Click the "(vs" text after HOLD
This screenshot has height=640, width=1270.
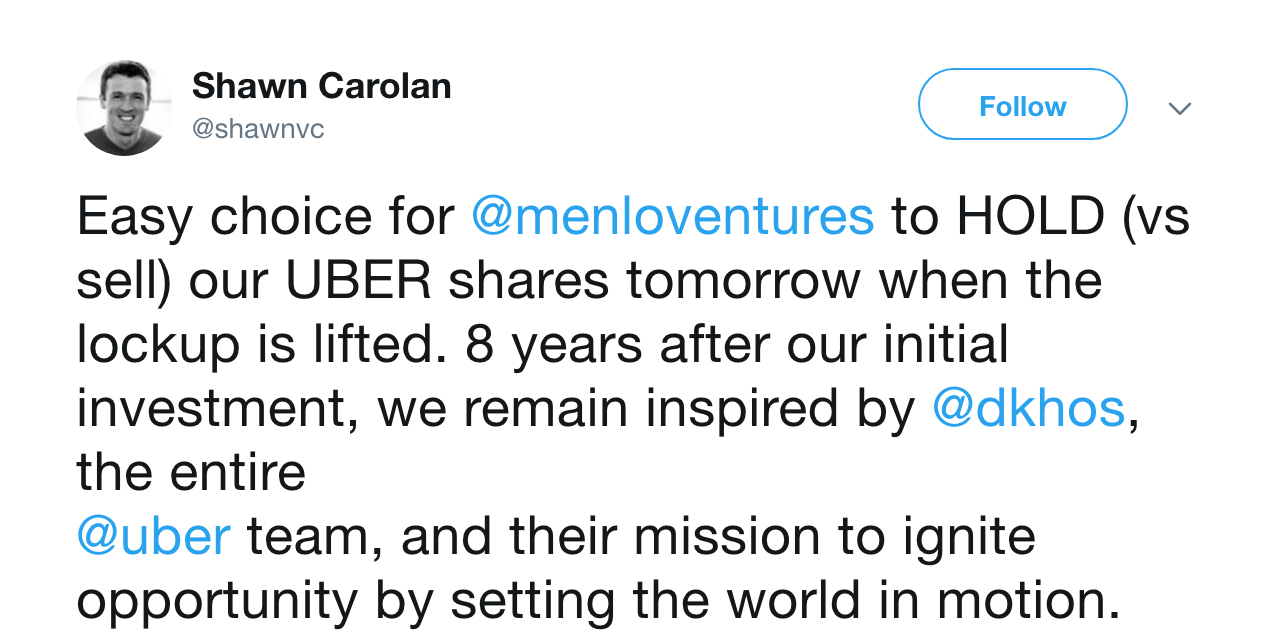click(x=1156, y=217)
